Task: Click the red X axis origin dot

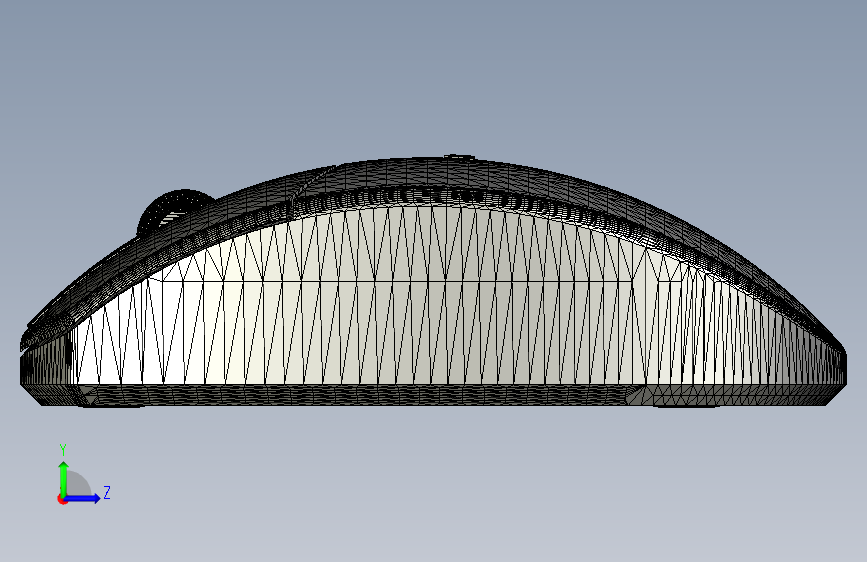Action: (62, 499)
